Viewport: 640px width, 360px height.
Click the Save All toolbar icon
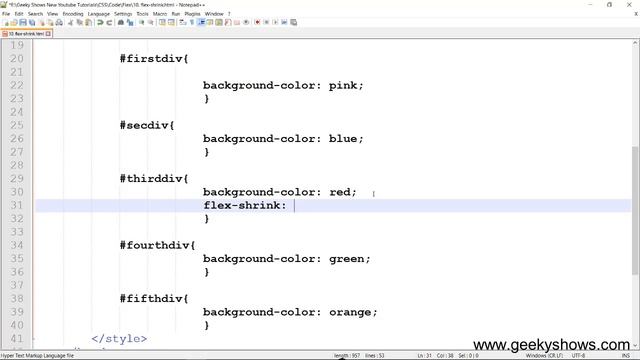(32, 22)
